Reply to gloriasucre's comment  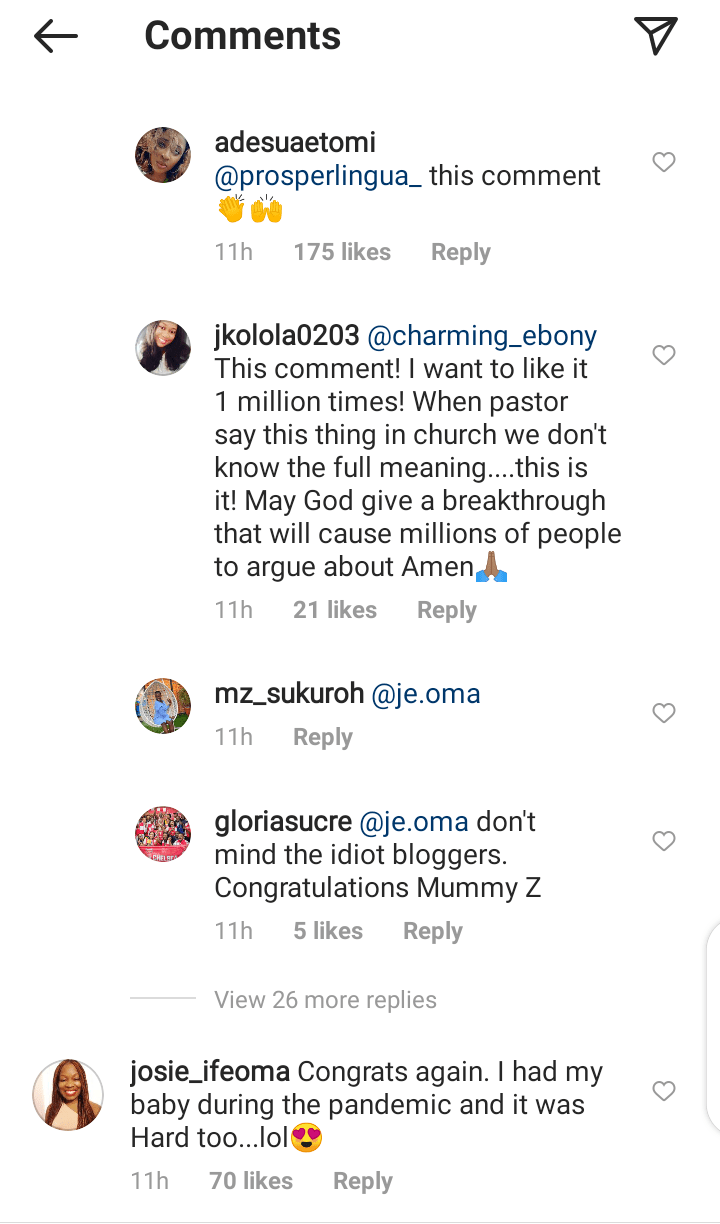pos(432,931)
